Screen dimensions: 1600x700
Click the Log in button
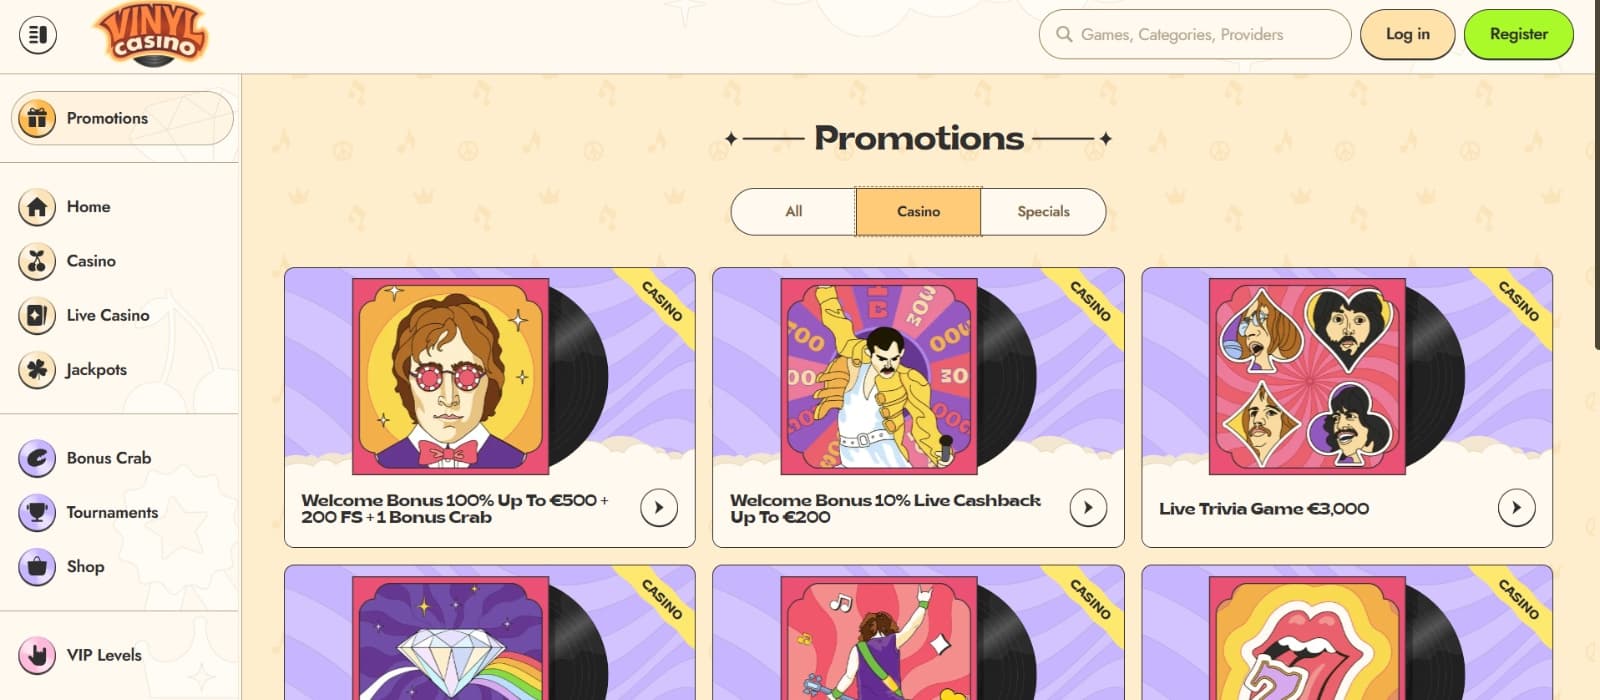pos(1407,35)
